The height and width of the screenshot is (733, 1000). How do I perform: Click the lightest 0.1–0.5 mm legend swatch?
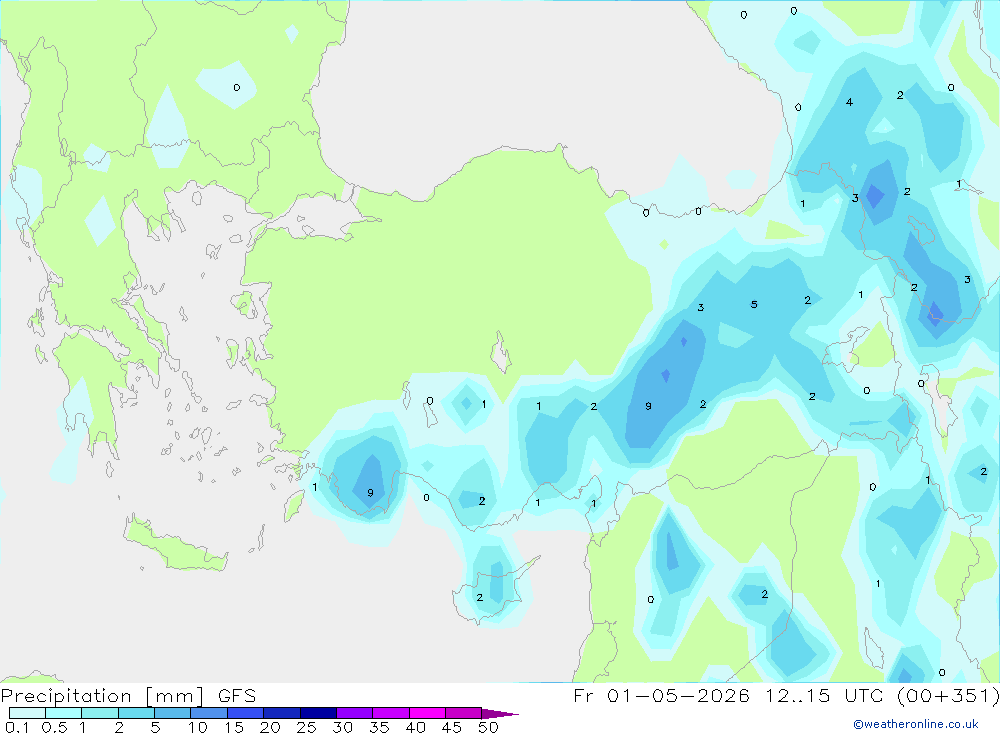(x=27, y=713)
